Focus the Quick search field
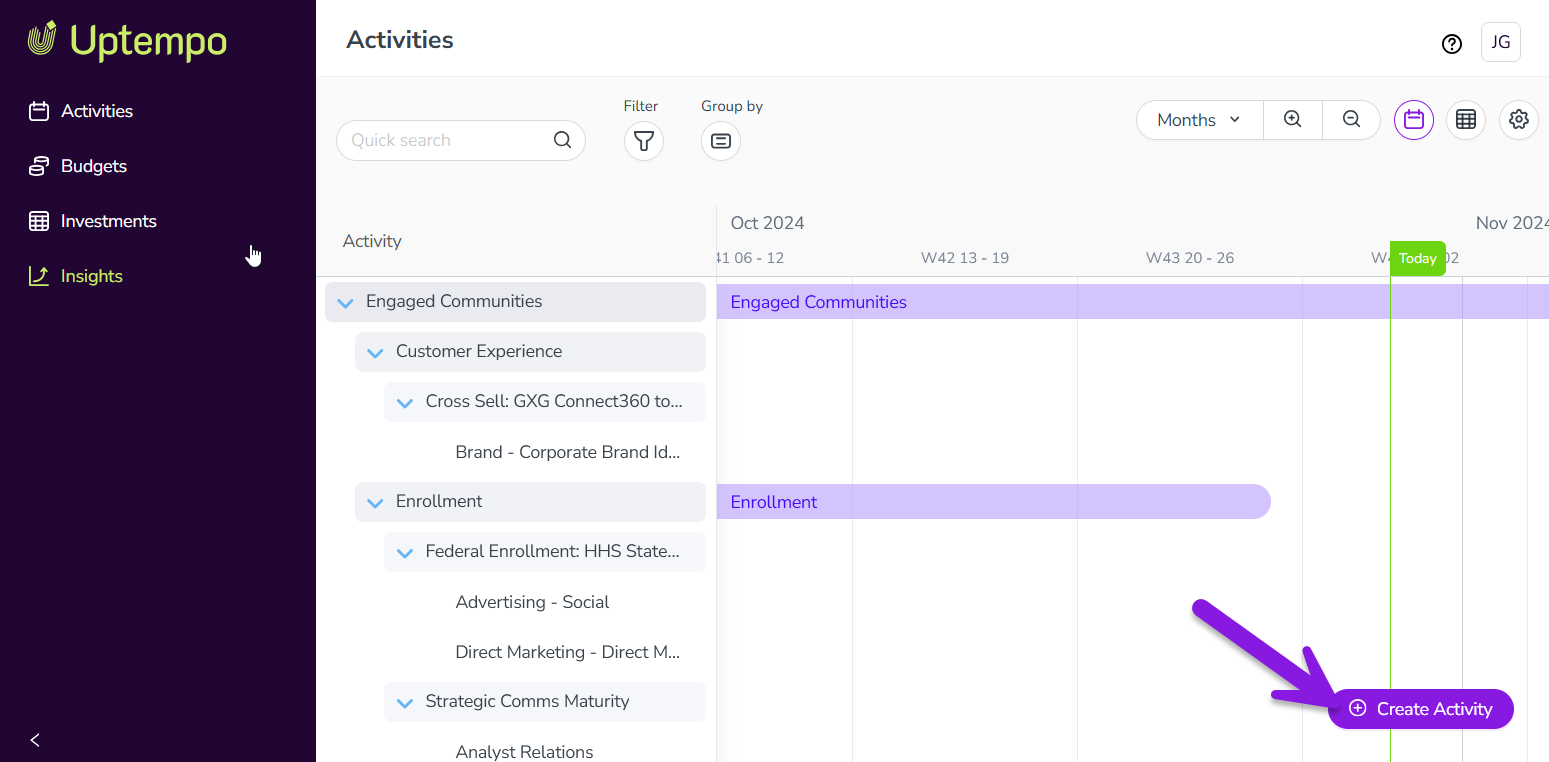 click(x=461, y=140)
